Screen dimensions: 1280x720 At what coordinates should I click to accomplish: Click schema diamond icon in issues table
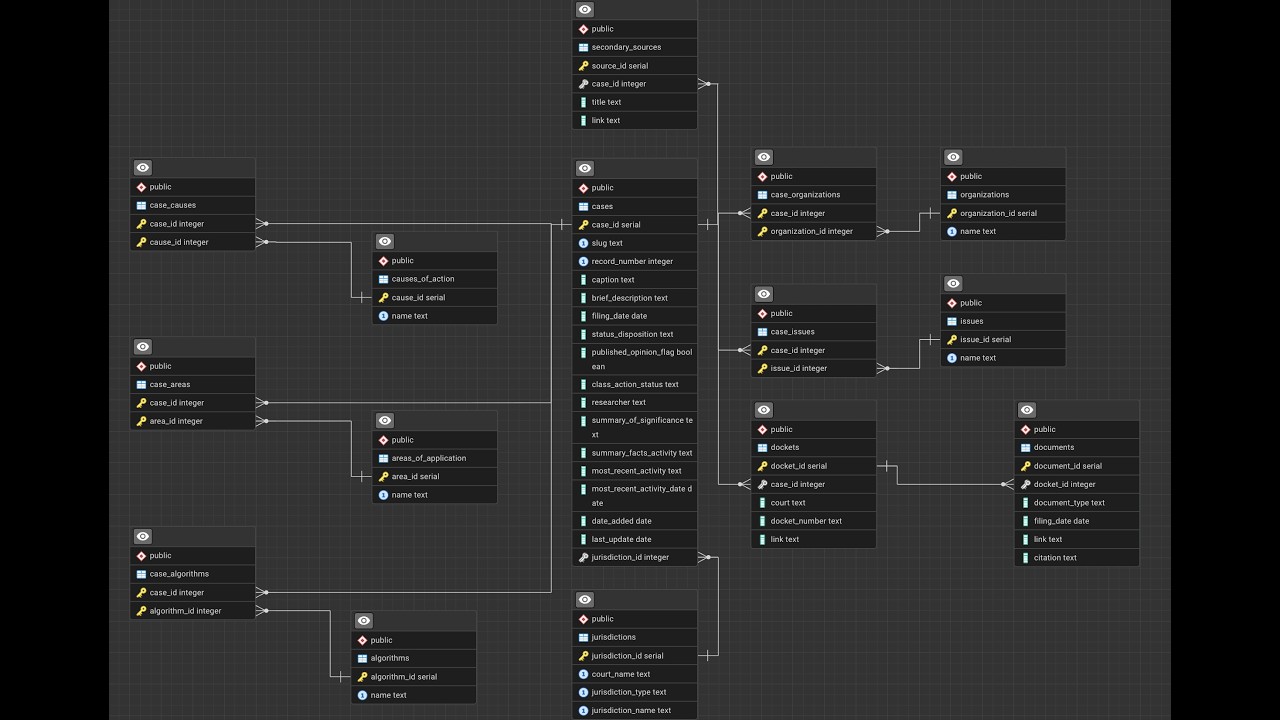(951, 303)
